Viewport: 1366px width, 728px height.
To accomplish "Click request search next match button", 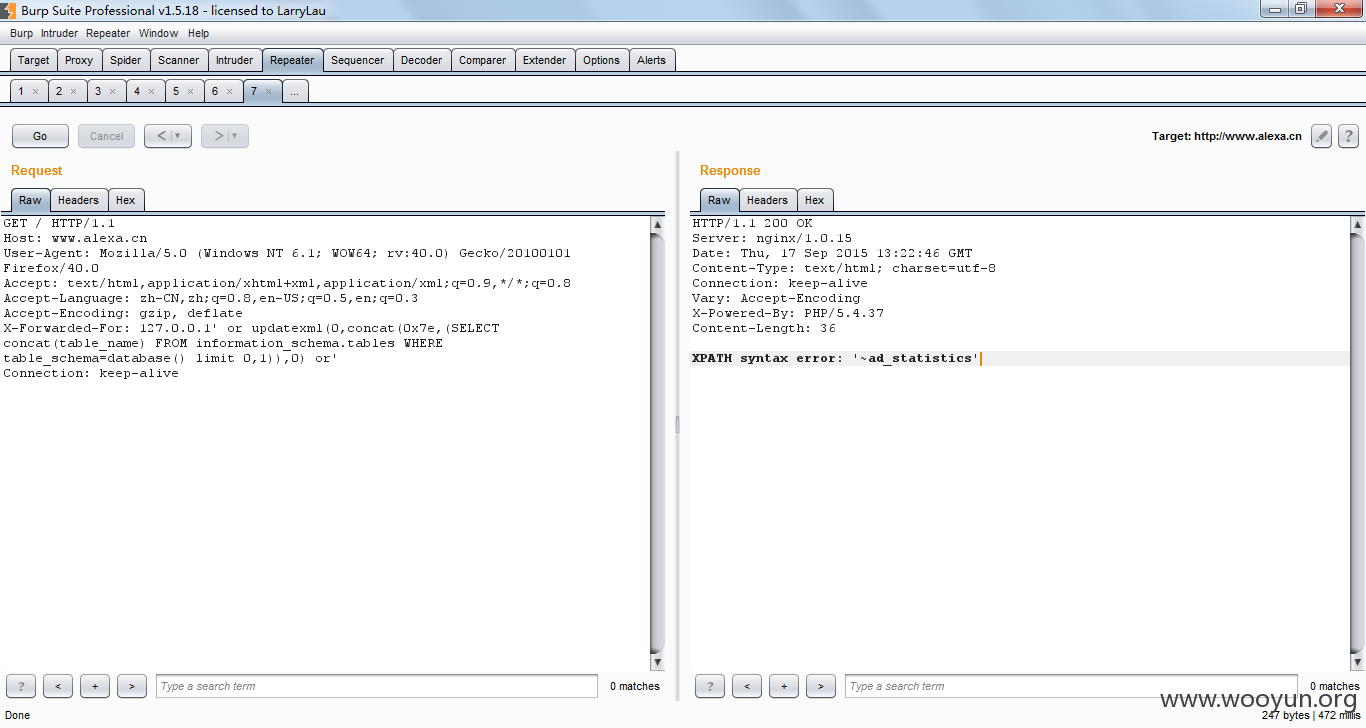I will [x=132, y=686].
